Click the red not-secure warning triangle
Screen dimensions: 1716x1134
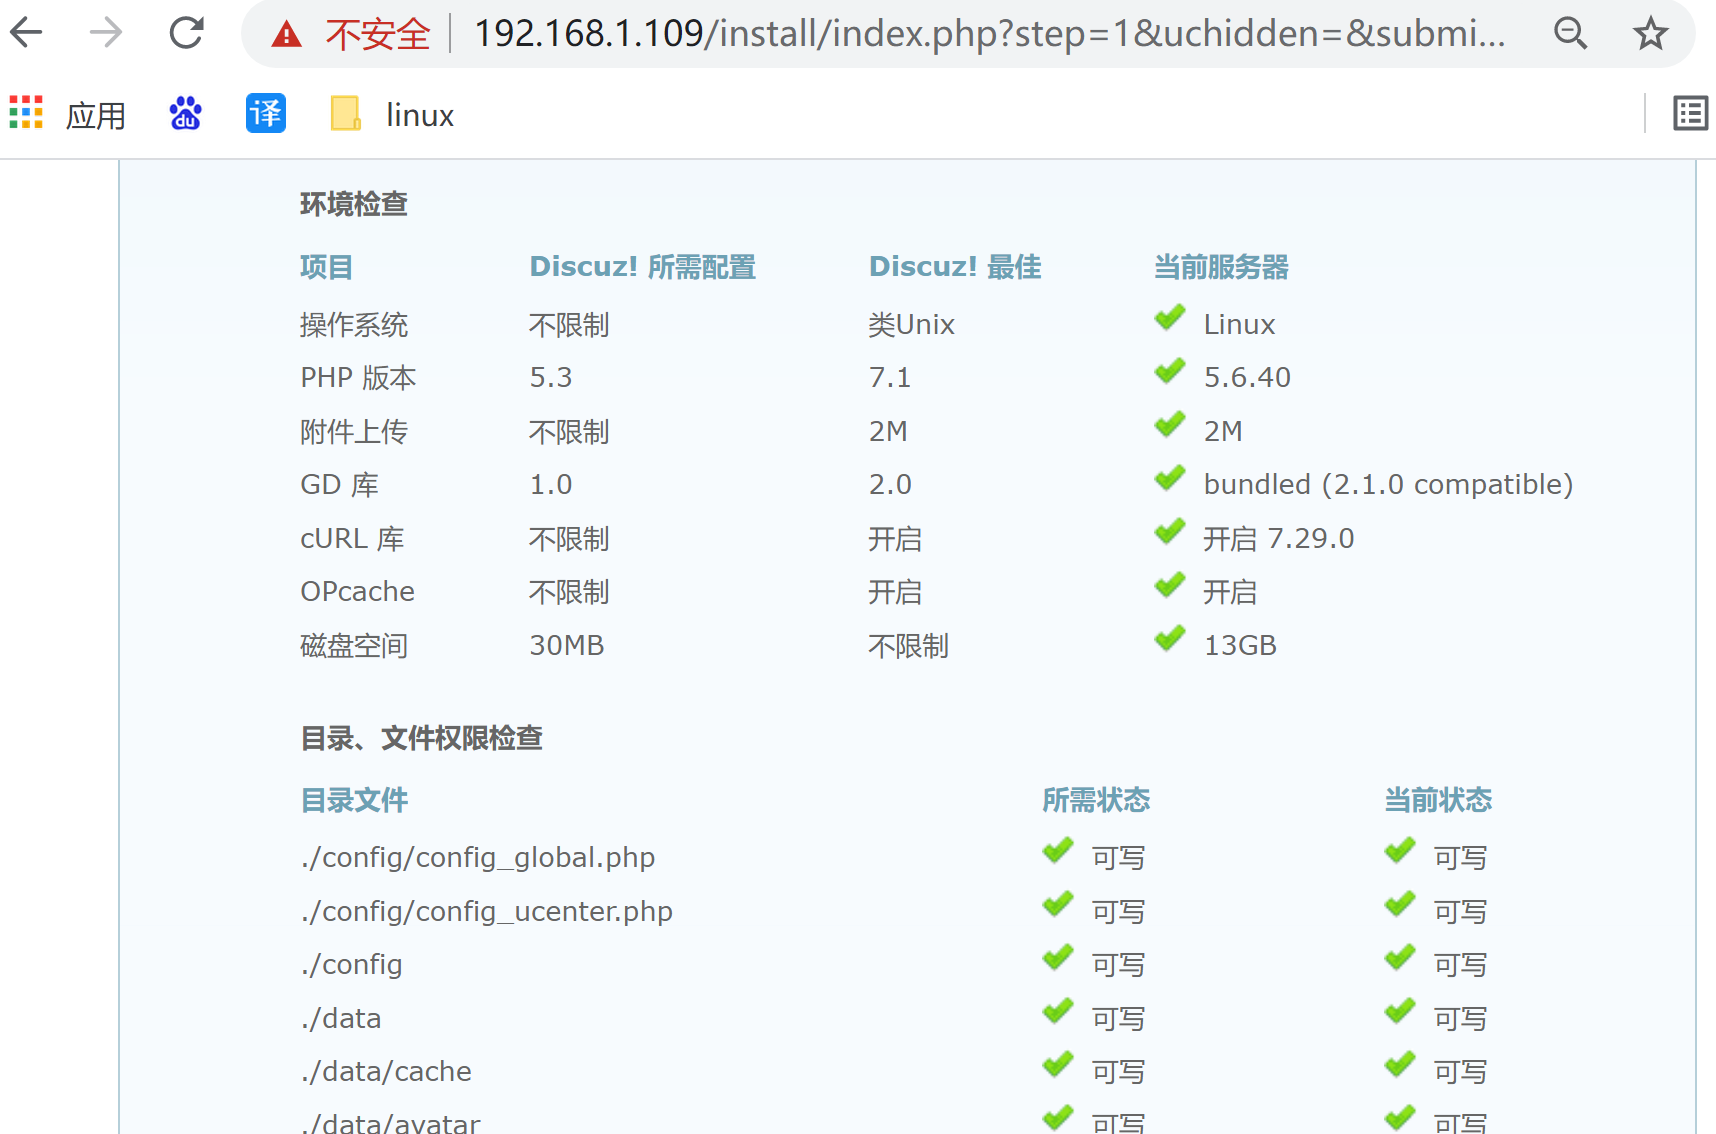click(x=287, y=35)
